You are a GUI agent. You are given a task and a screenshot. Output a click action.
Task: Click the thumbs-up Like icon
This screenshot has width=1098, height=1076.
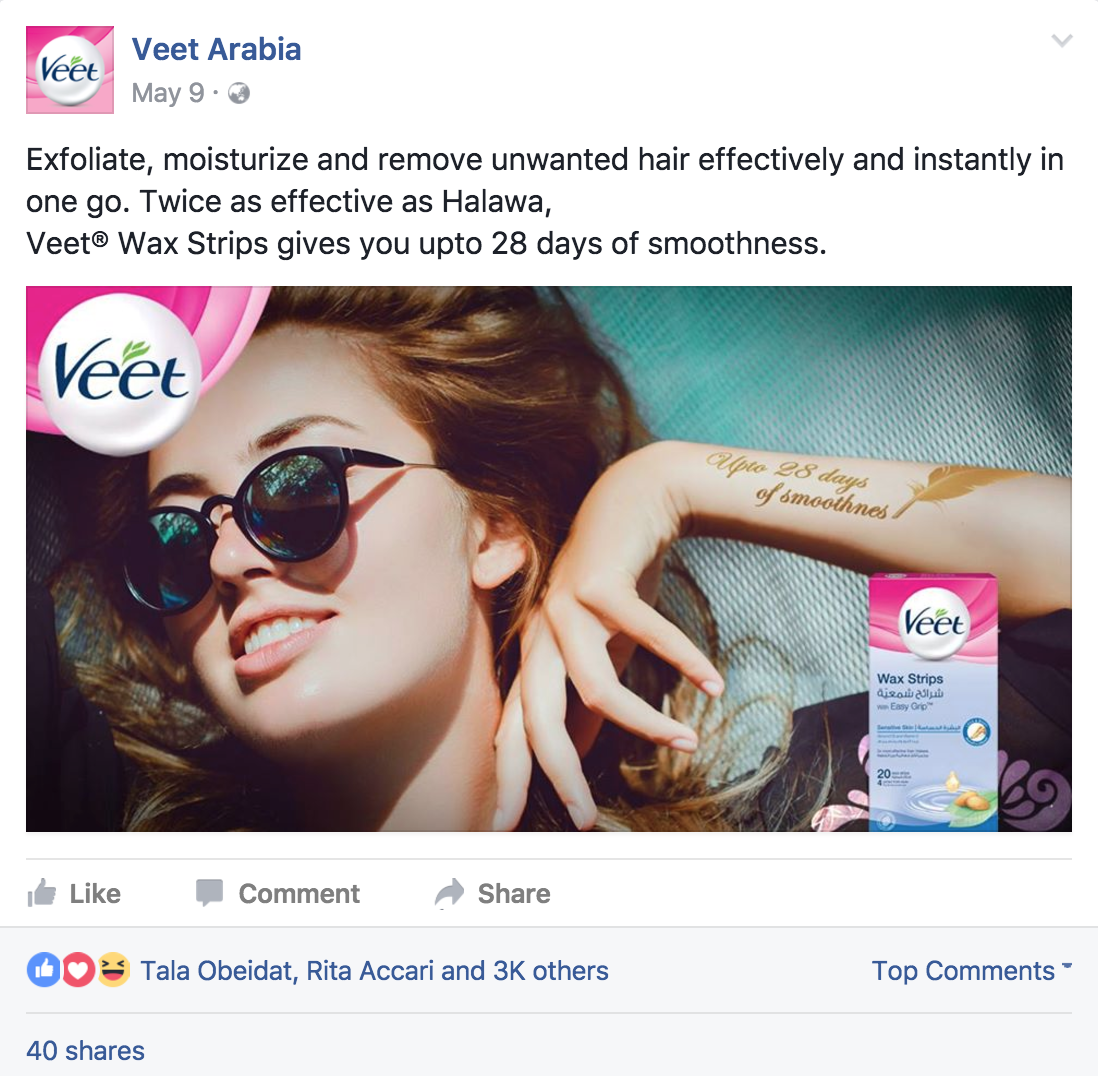pos(42,893)
